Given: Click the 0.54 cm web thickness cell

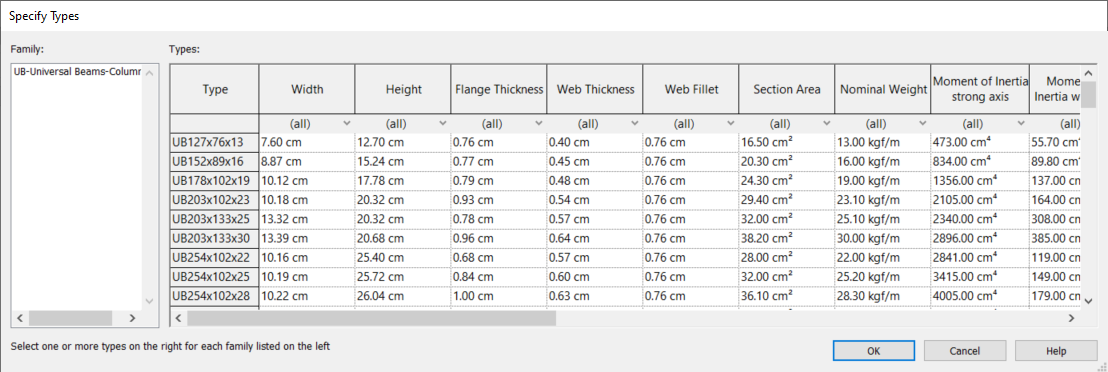Looking at the screenshot, I should tap(595, 199).
